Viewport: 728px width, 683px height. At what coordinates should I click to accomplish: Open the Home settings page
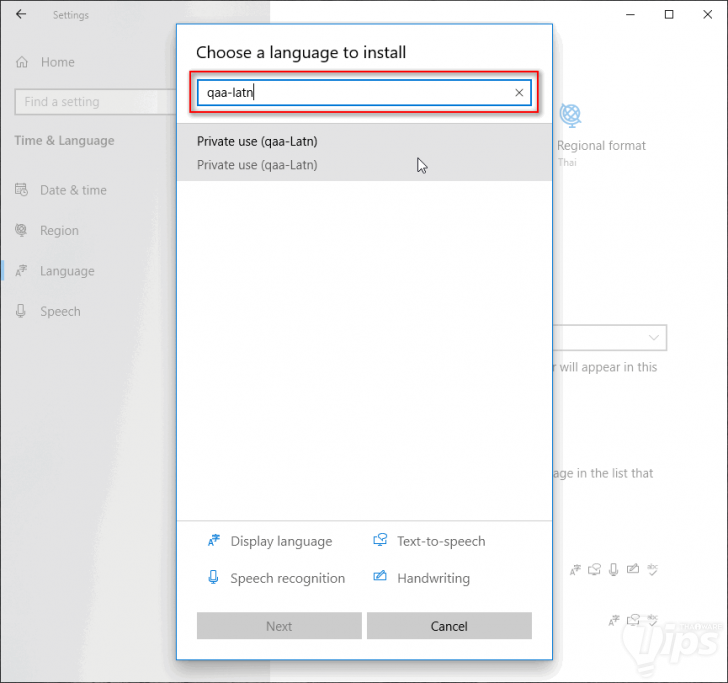pos(57,62)
